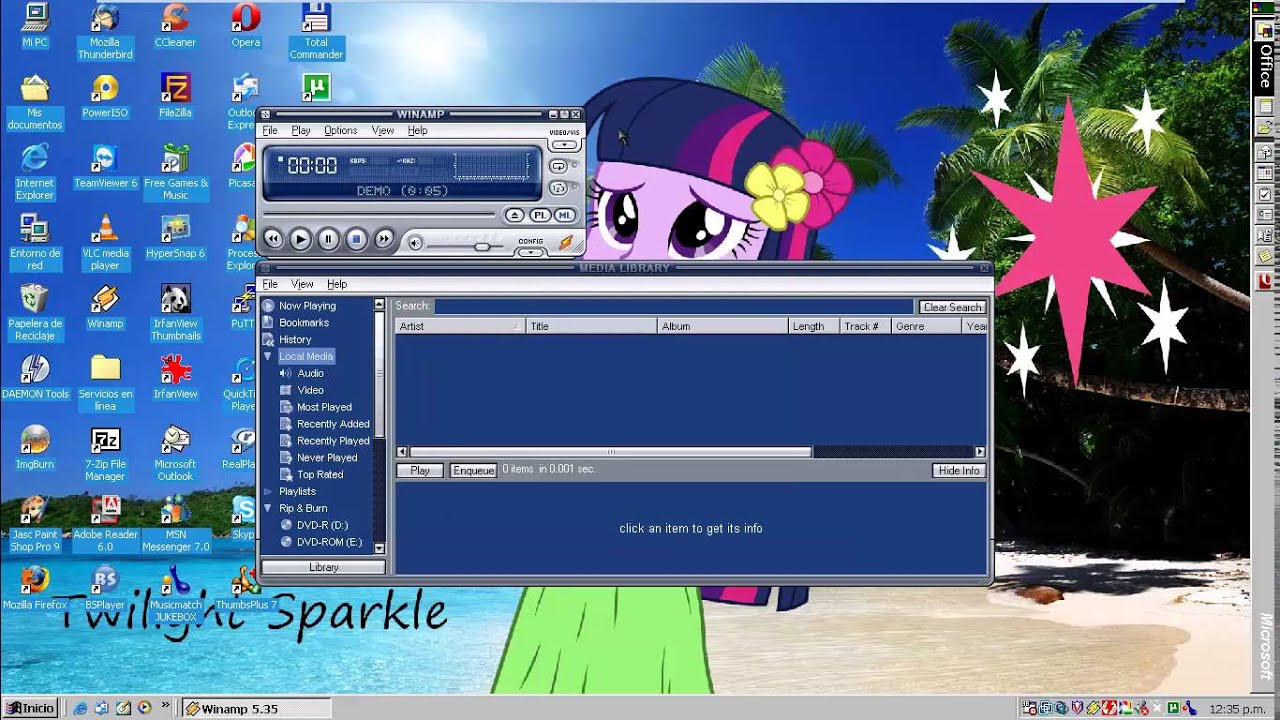Open Winamp Options menu
The width and height of the screenshot is (1280, 720).
point(340,131)
